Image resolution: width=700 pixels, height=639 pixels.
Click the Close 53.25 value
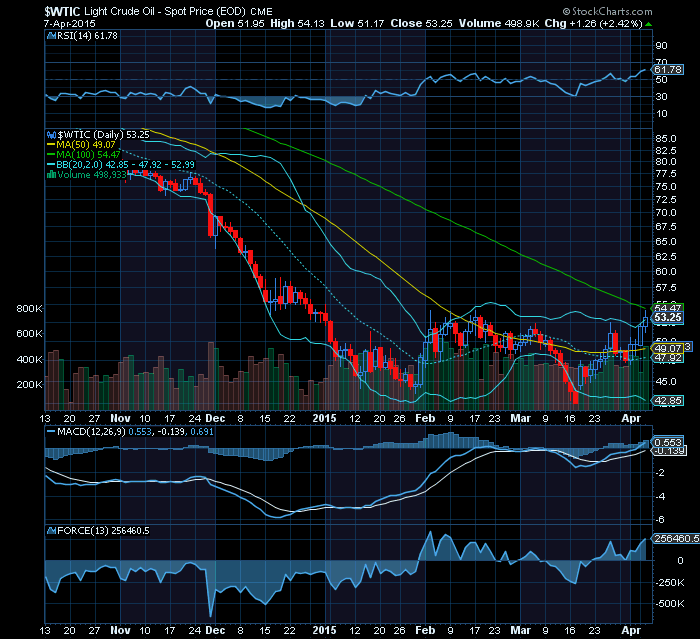[421, 24]
